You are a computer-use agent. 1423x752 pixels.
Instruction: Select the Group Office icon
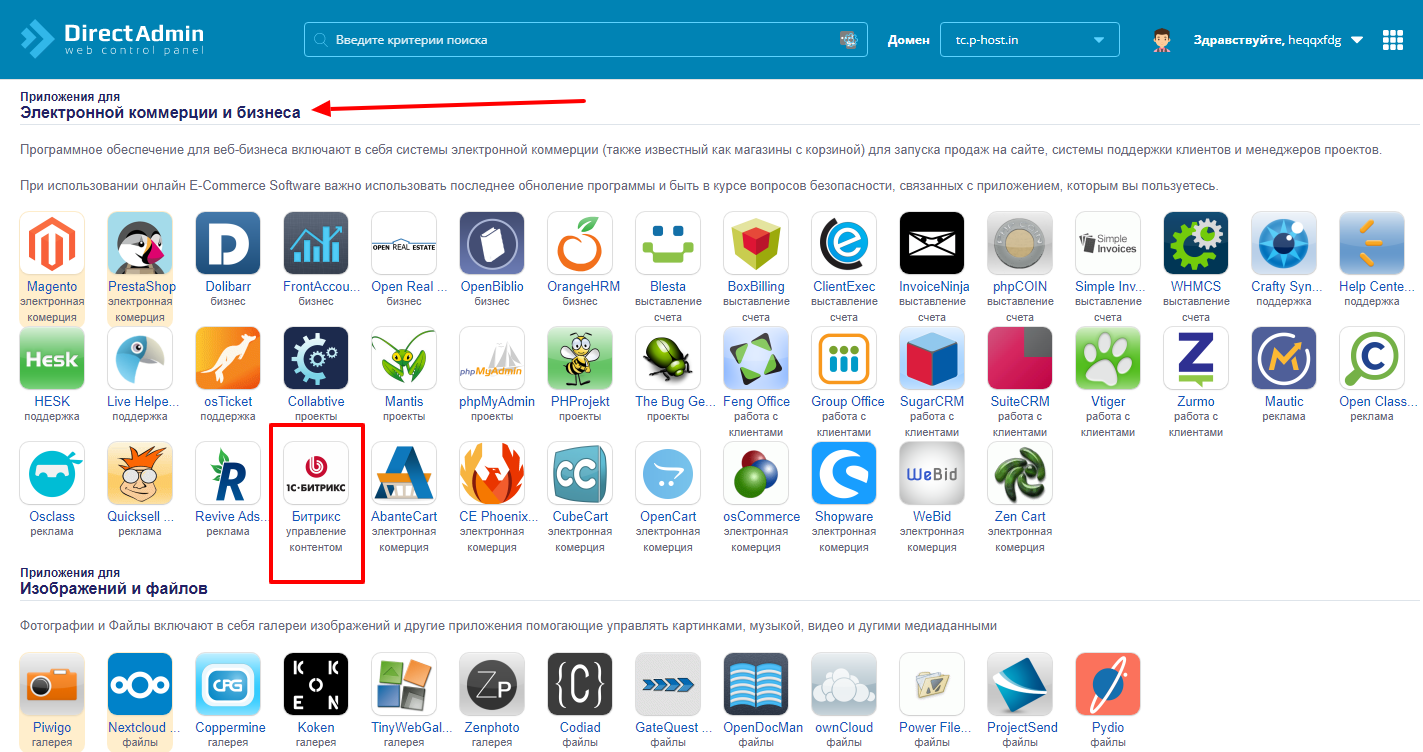coord(844,358)
